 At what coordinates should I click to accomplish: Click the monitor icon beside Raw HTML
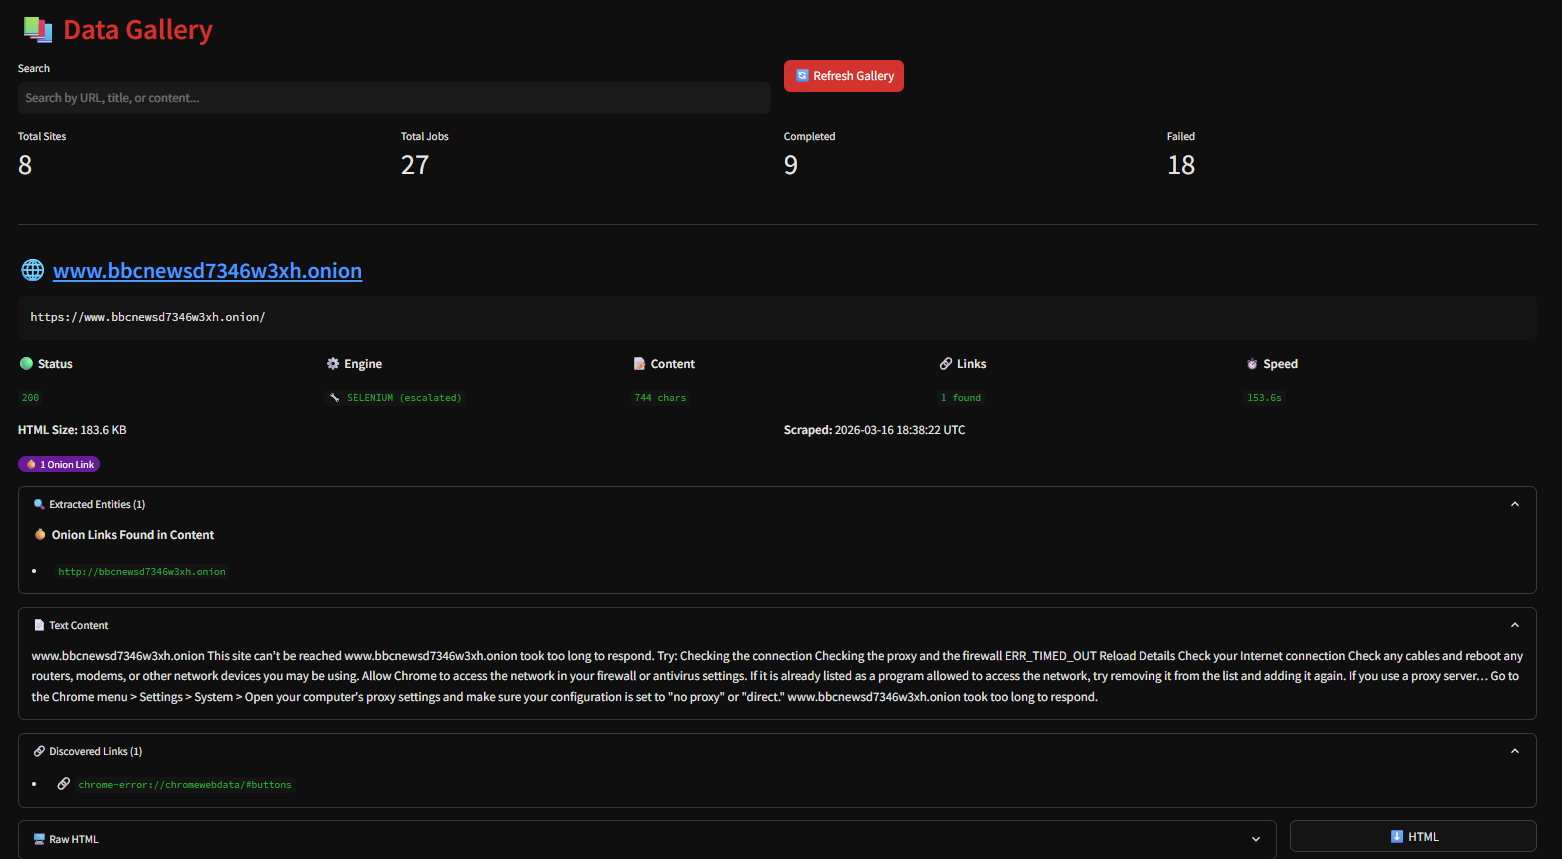[x=39, y=839]
